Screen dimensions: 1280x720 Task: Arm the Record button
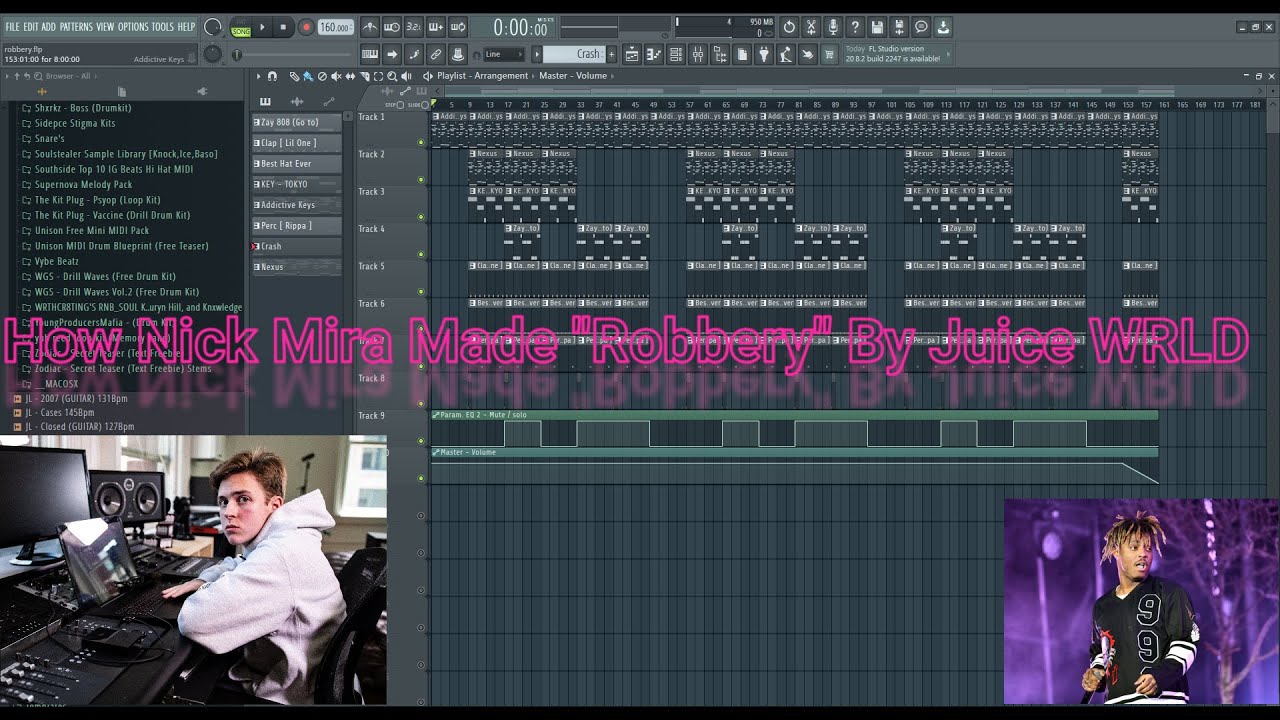306,28
